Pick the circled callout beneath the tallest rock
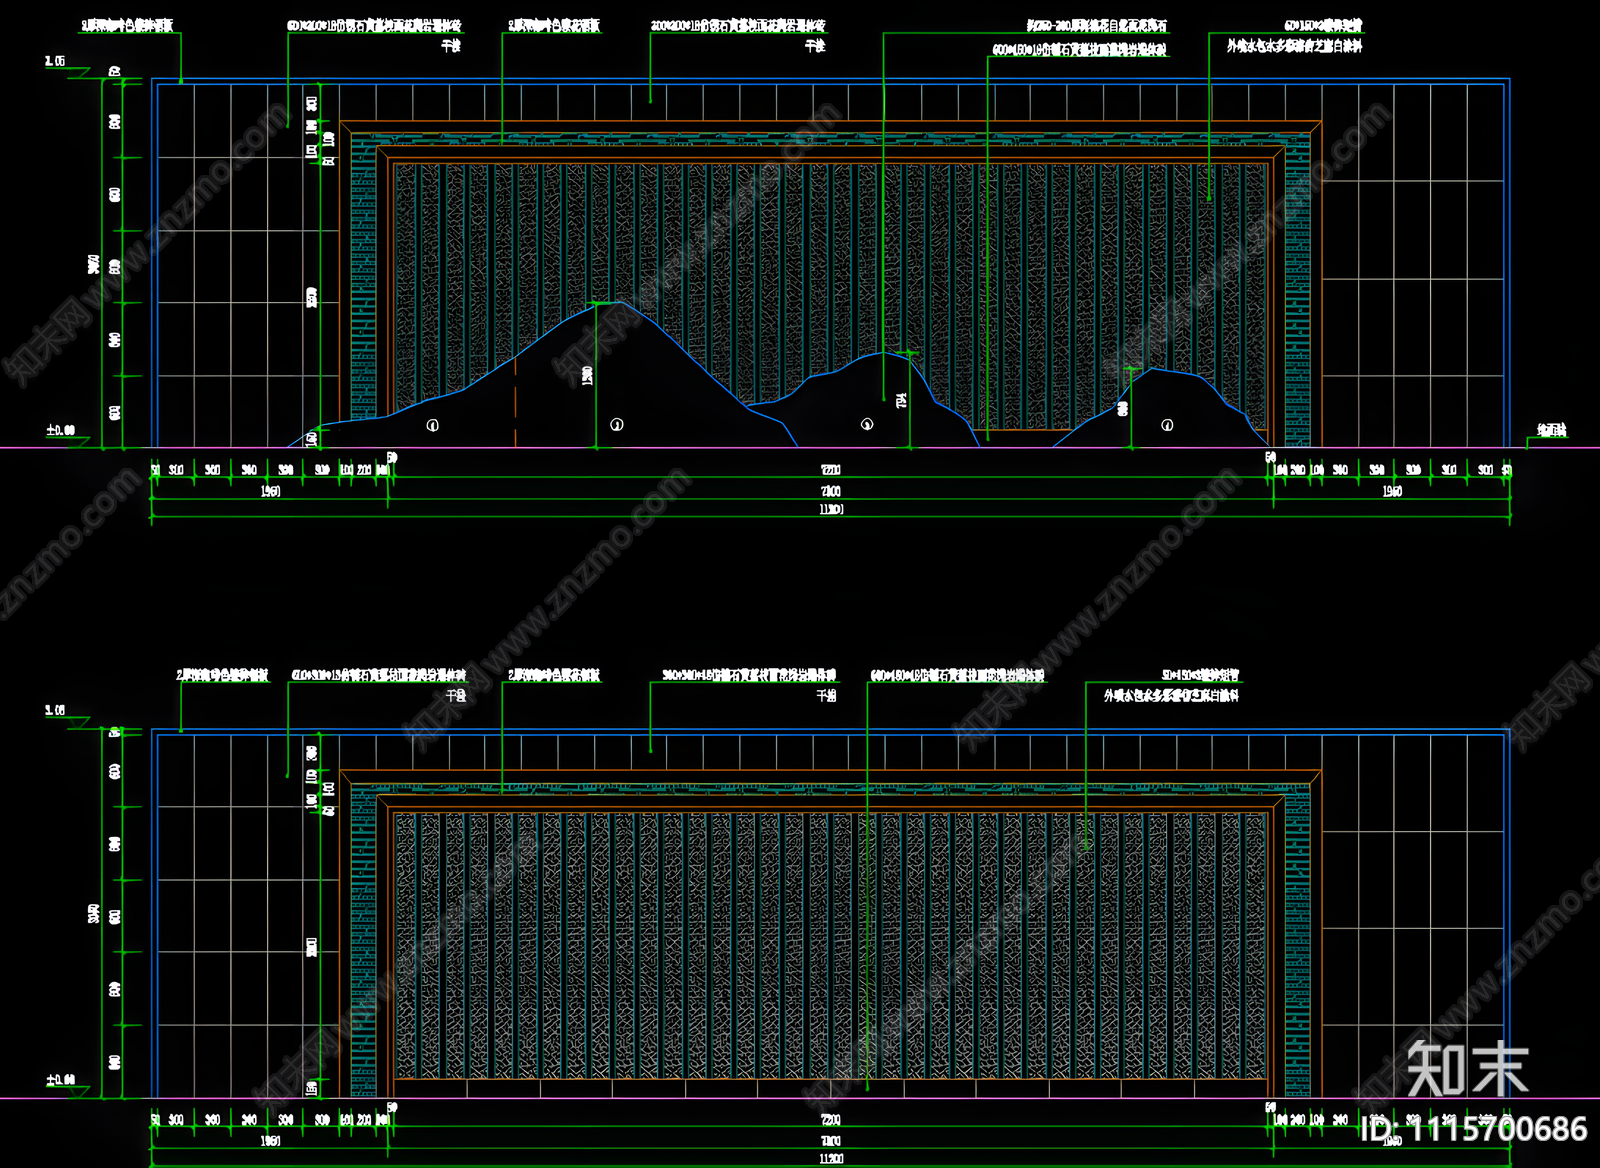The width and height of the screenshot is (1600, 1168). point(617,425)
